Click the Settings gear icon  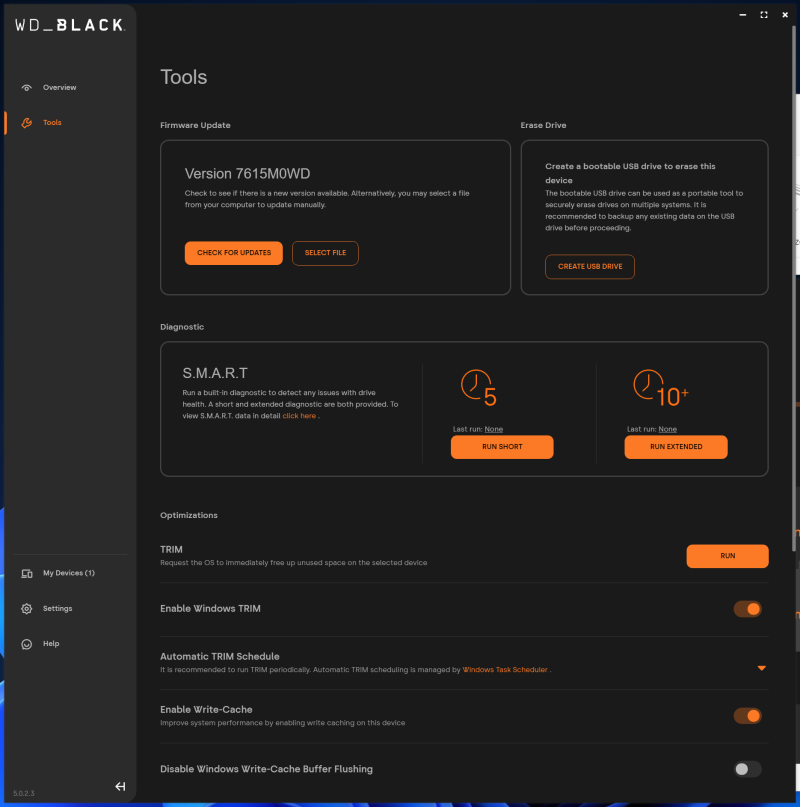[x=27, y=609]
